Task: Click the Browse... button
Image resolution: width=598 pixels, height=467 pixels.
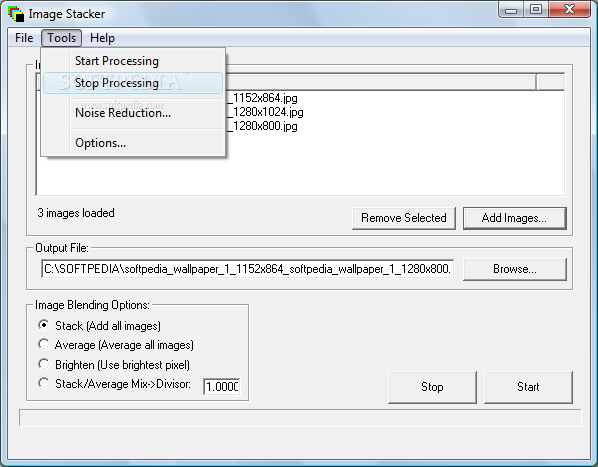Action: 515,269
